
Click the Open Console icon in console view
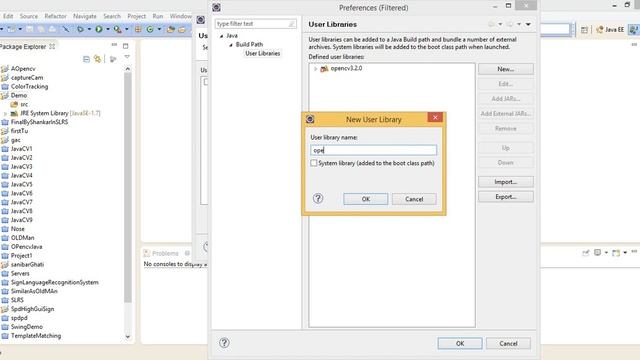(616, 253)
